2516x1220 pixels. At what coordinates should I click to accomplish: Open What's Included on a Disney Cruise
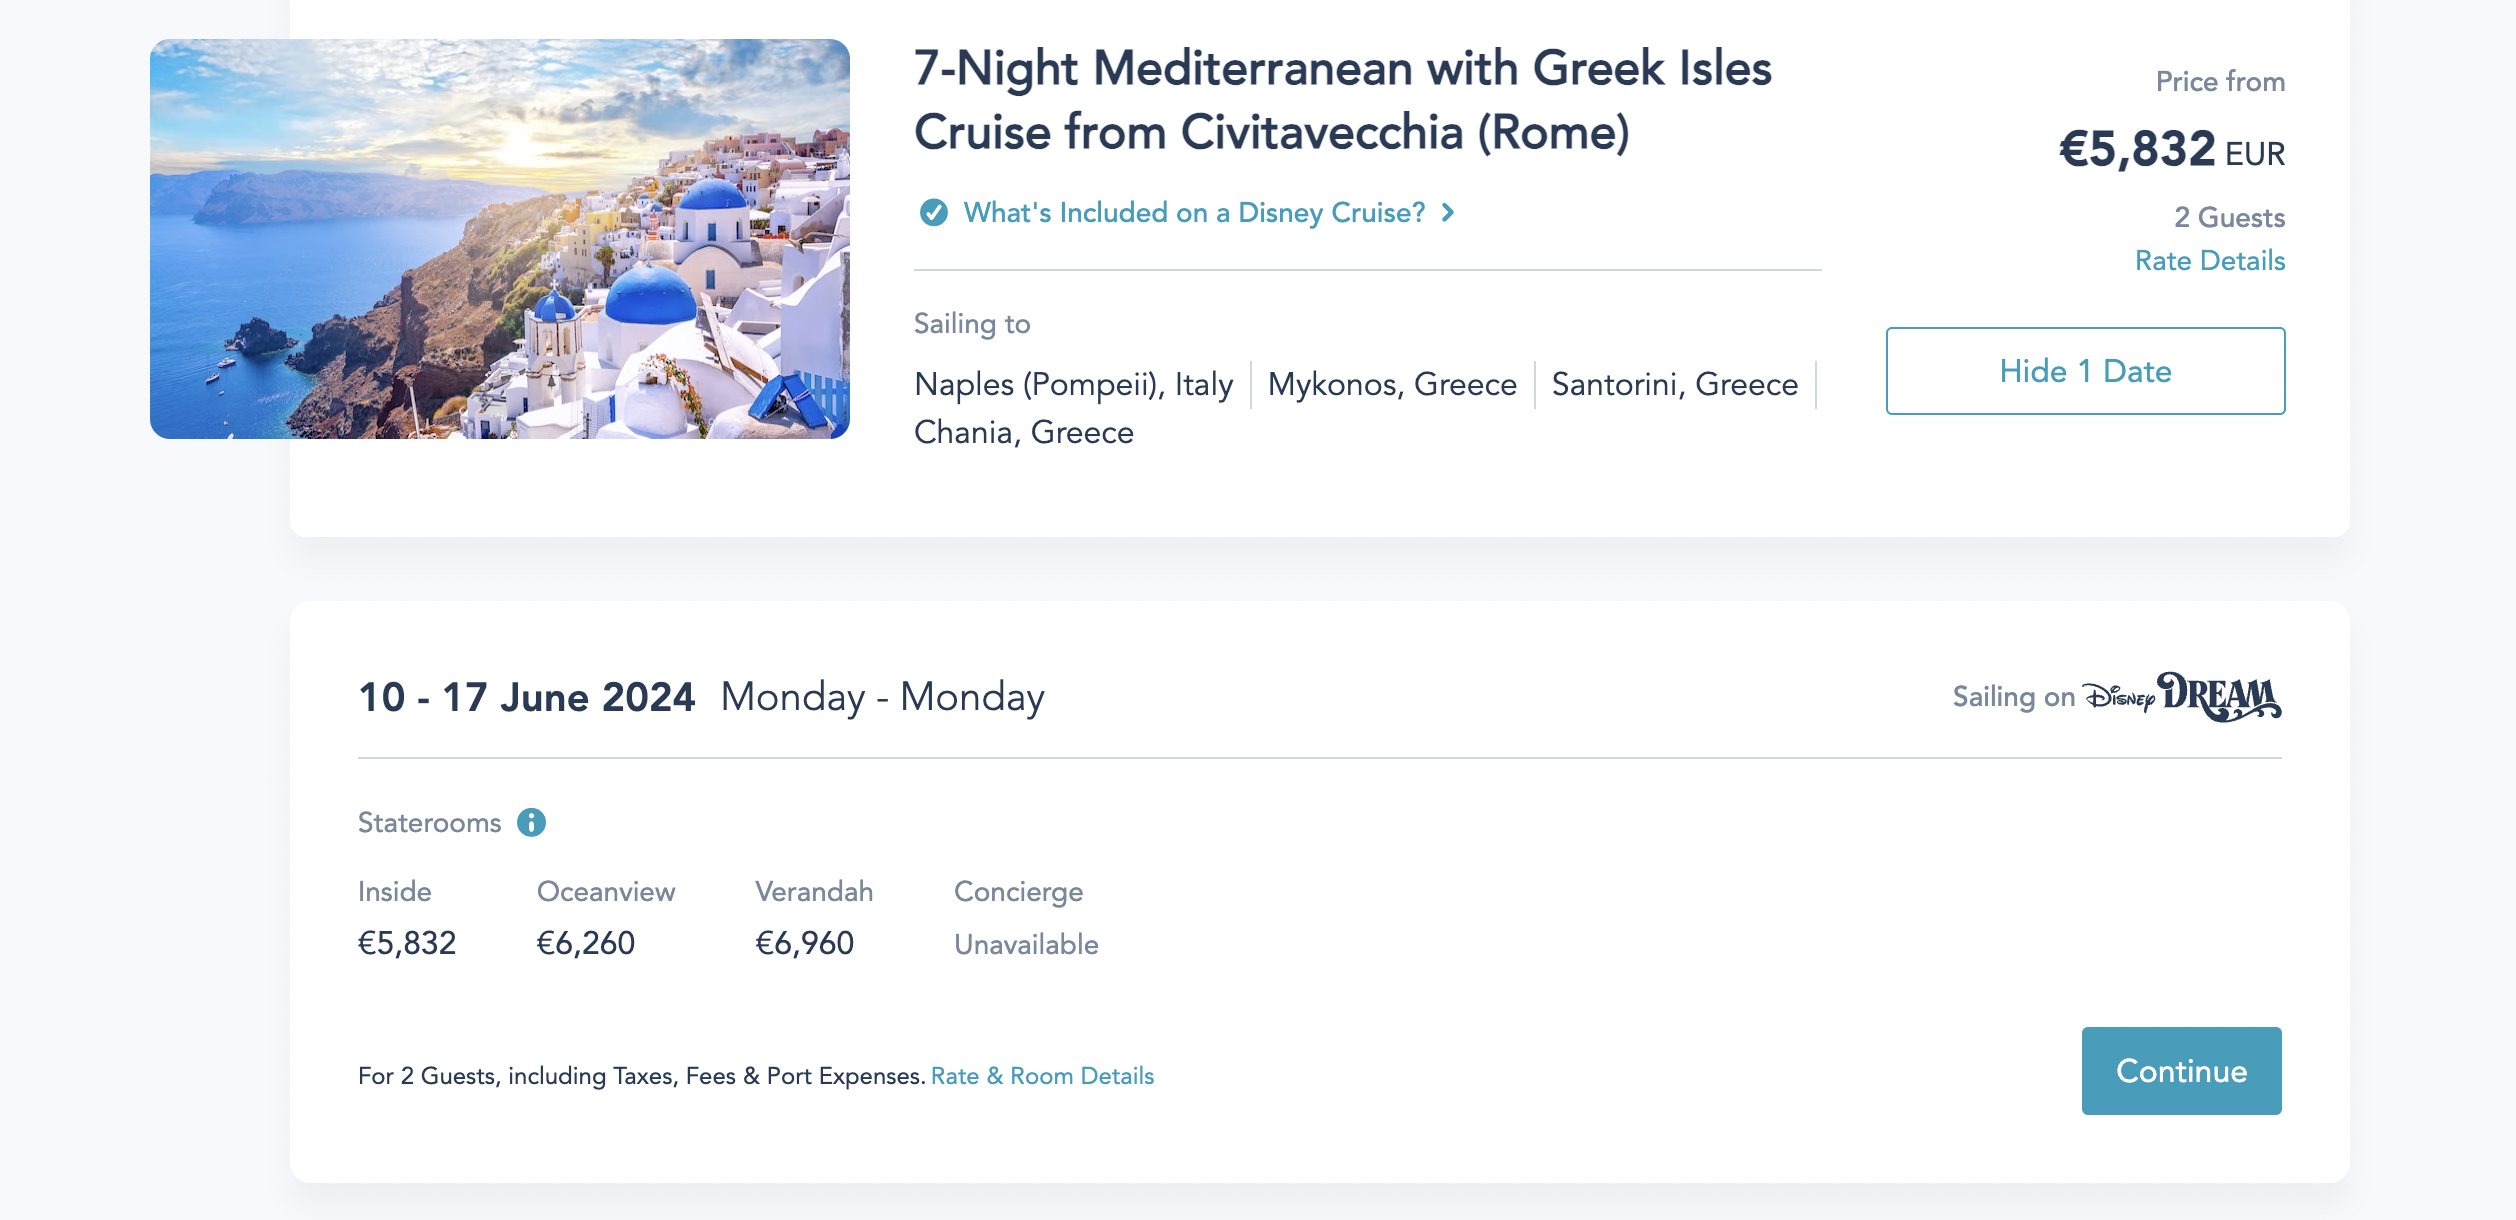pyautogui.click(x=1194, y=212)
